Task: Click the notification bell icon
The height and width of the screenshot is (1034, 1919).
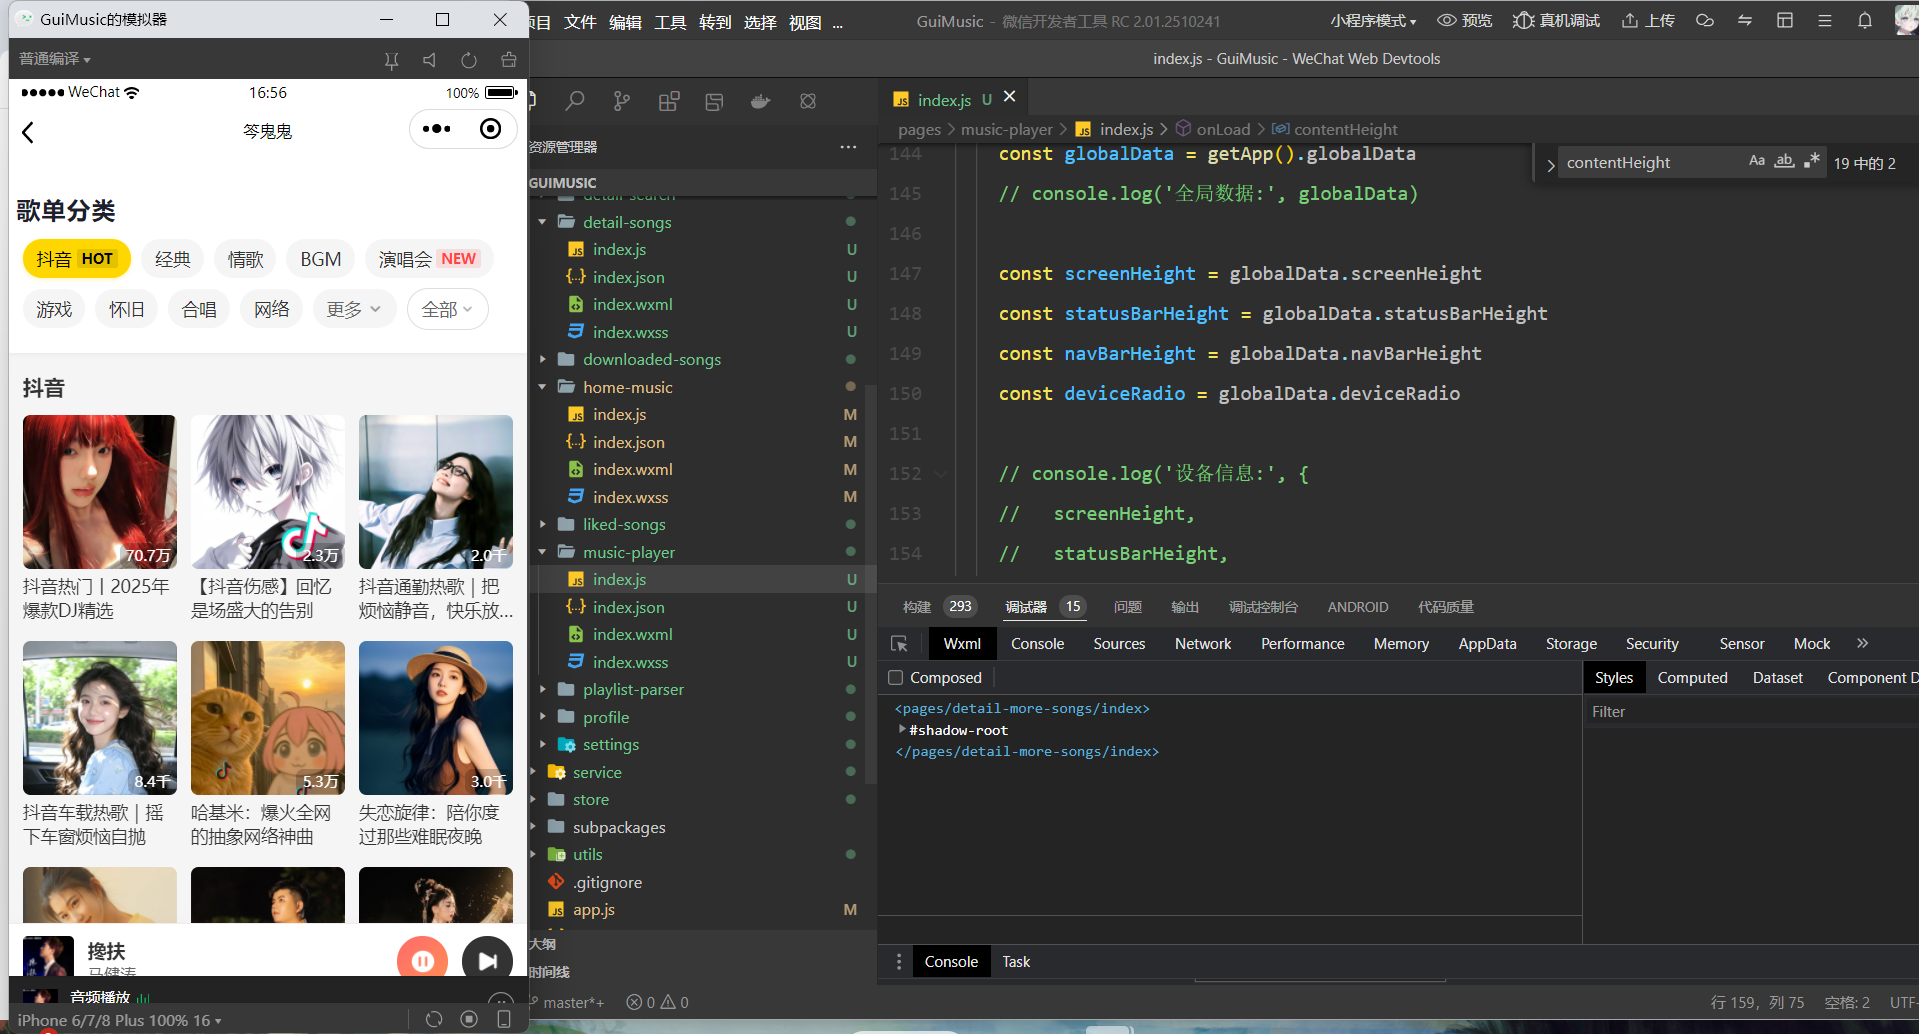Action: pos(1864,21)
